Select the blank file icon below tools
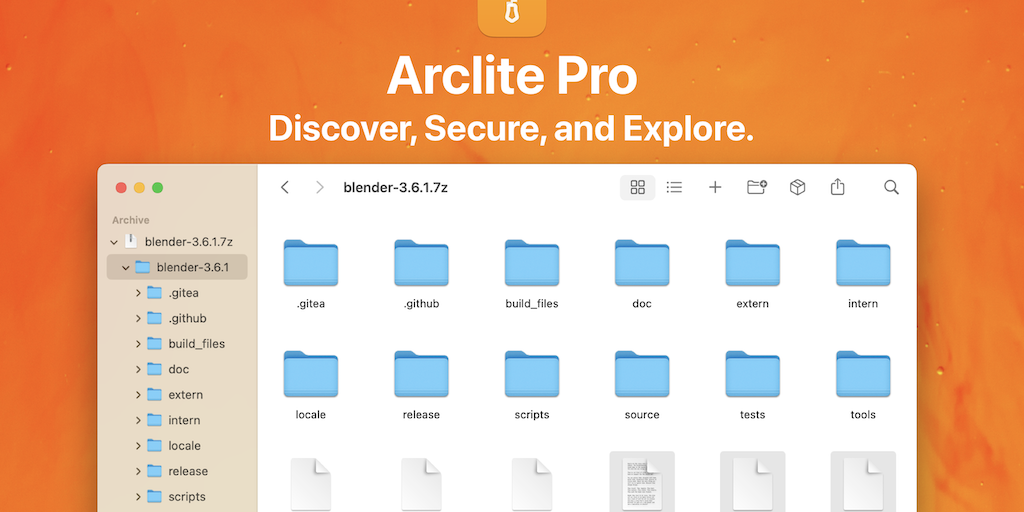1024x512 pixels. pos(863,482)
